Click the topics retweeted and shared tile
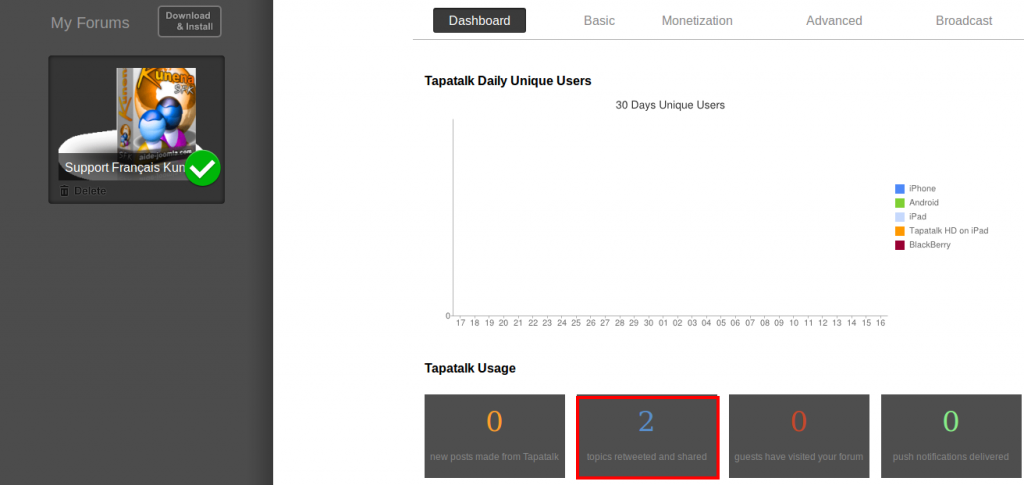Viewport: 1024px width, 485px height. (x=646, y=435)
